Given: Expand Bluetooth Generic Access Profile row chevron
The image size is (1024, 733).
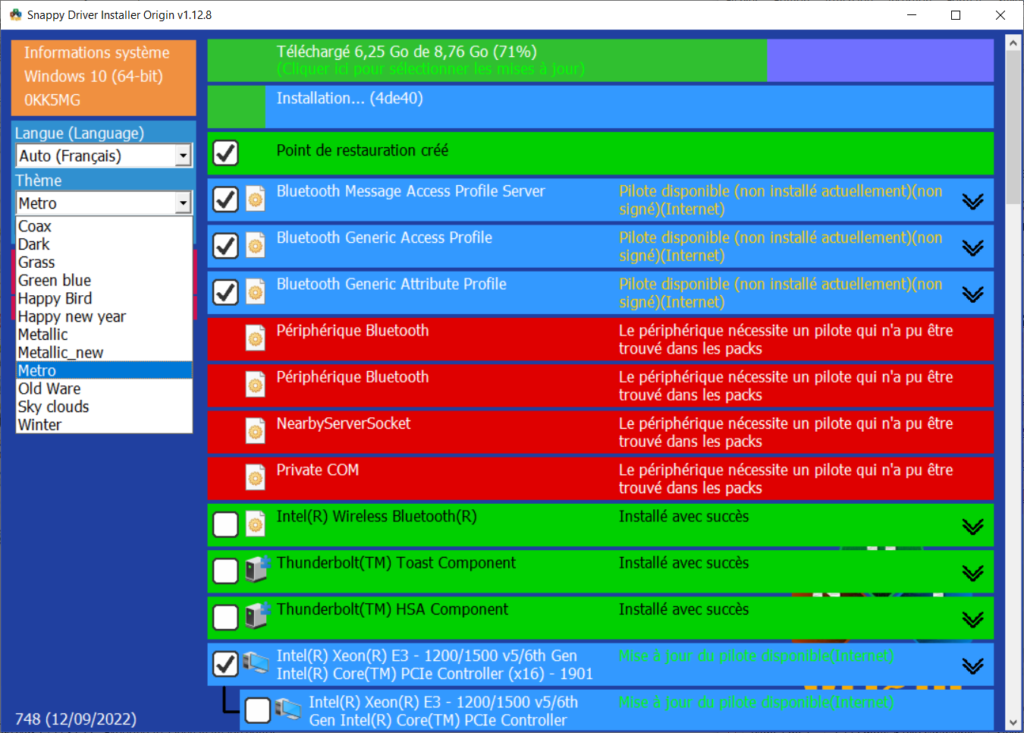Looking at the screenshot, I should [973, 248].
